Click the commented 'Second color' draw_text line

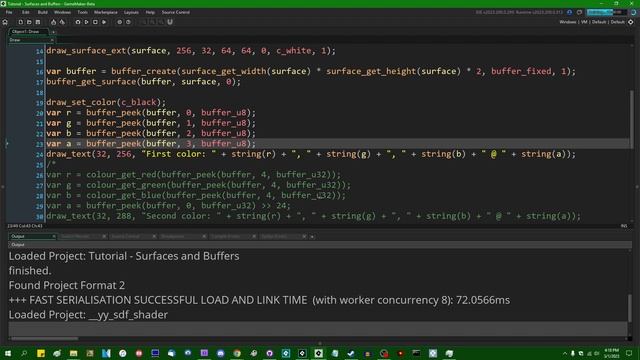click(313, 216)
